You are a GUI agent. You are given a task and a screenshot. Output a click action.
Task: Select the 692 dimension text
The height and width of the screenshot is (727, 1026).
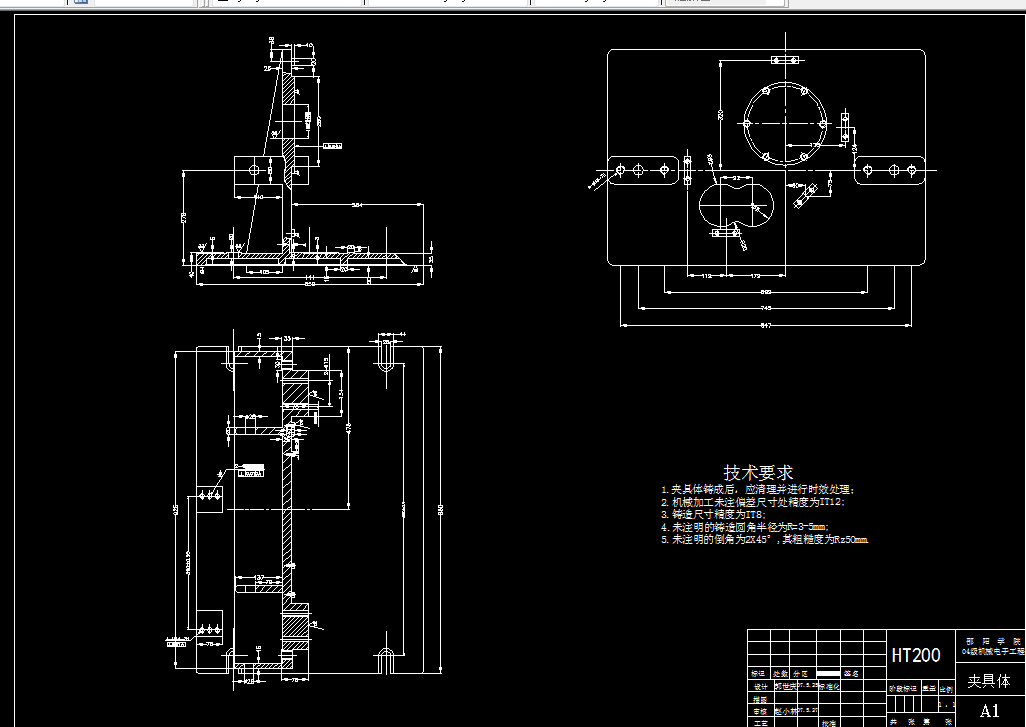pyautogui.click(x=766, y=293)
